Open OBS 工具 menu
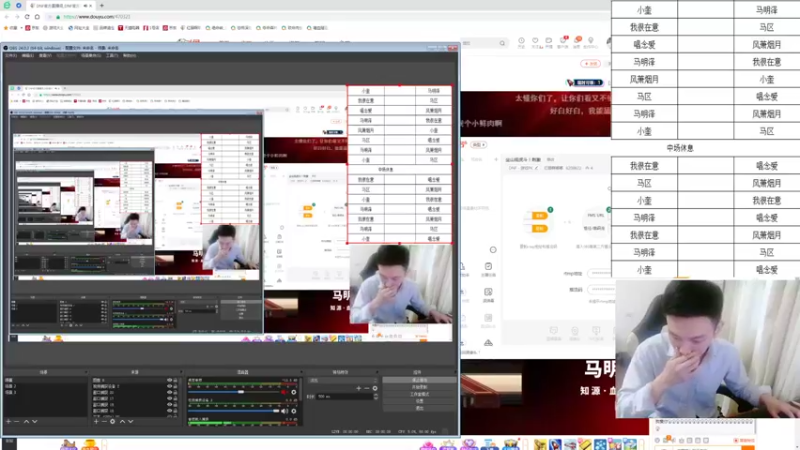800x450 pixels. point(112,55)
